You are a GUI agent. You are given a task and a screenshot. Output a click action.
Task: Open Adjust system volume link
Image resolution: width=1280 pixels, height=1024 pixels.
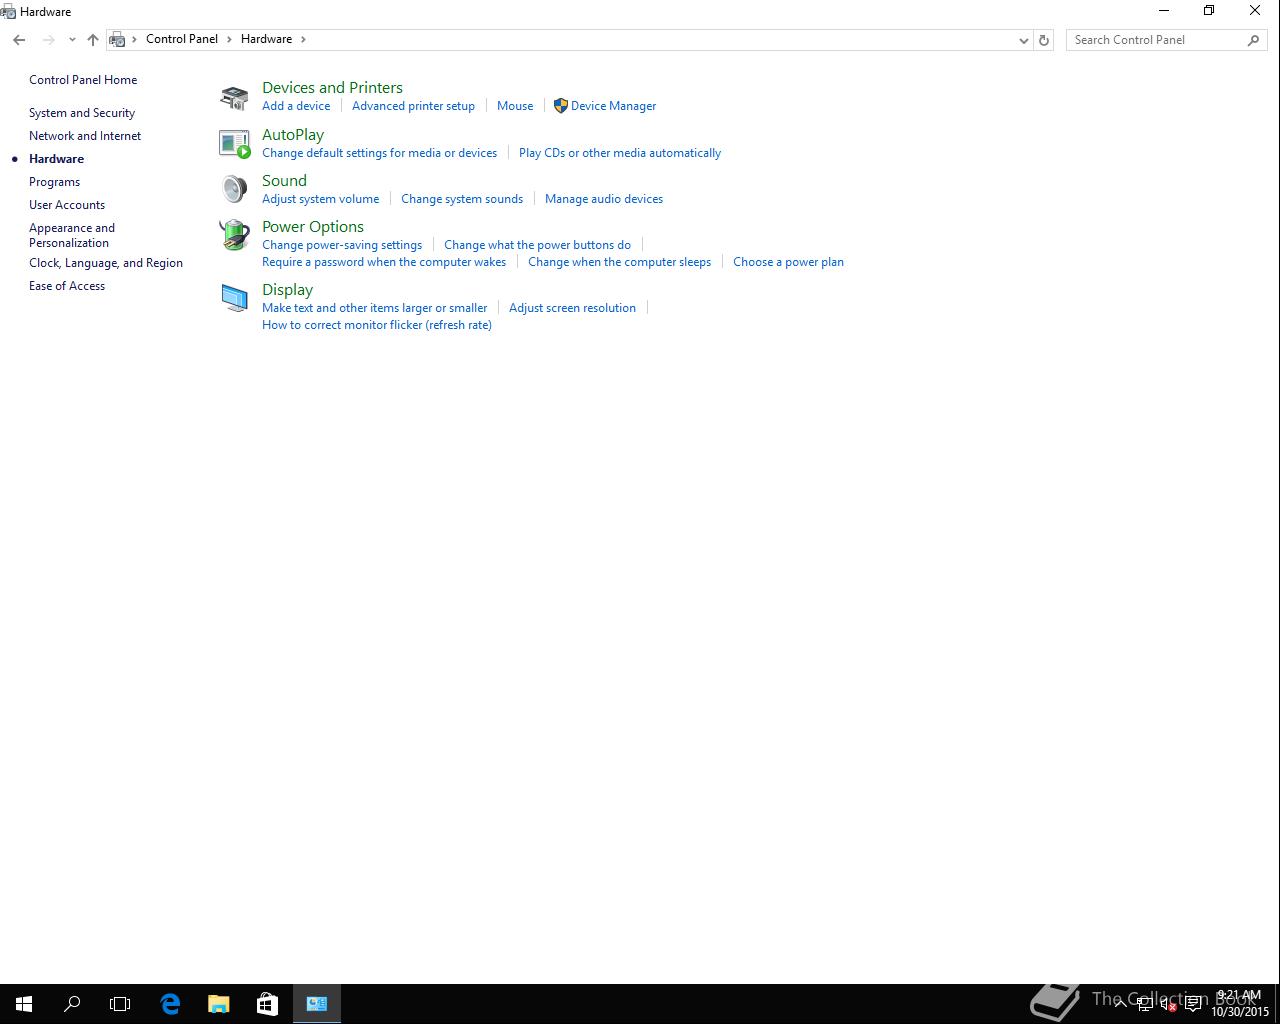[x=320, y=199]
